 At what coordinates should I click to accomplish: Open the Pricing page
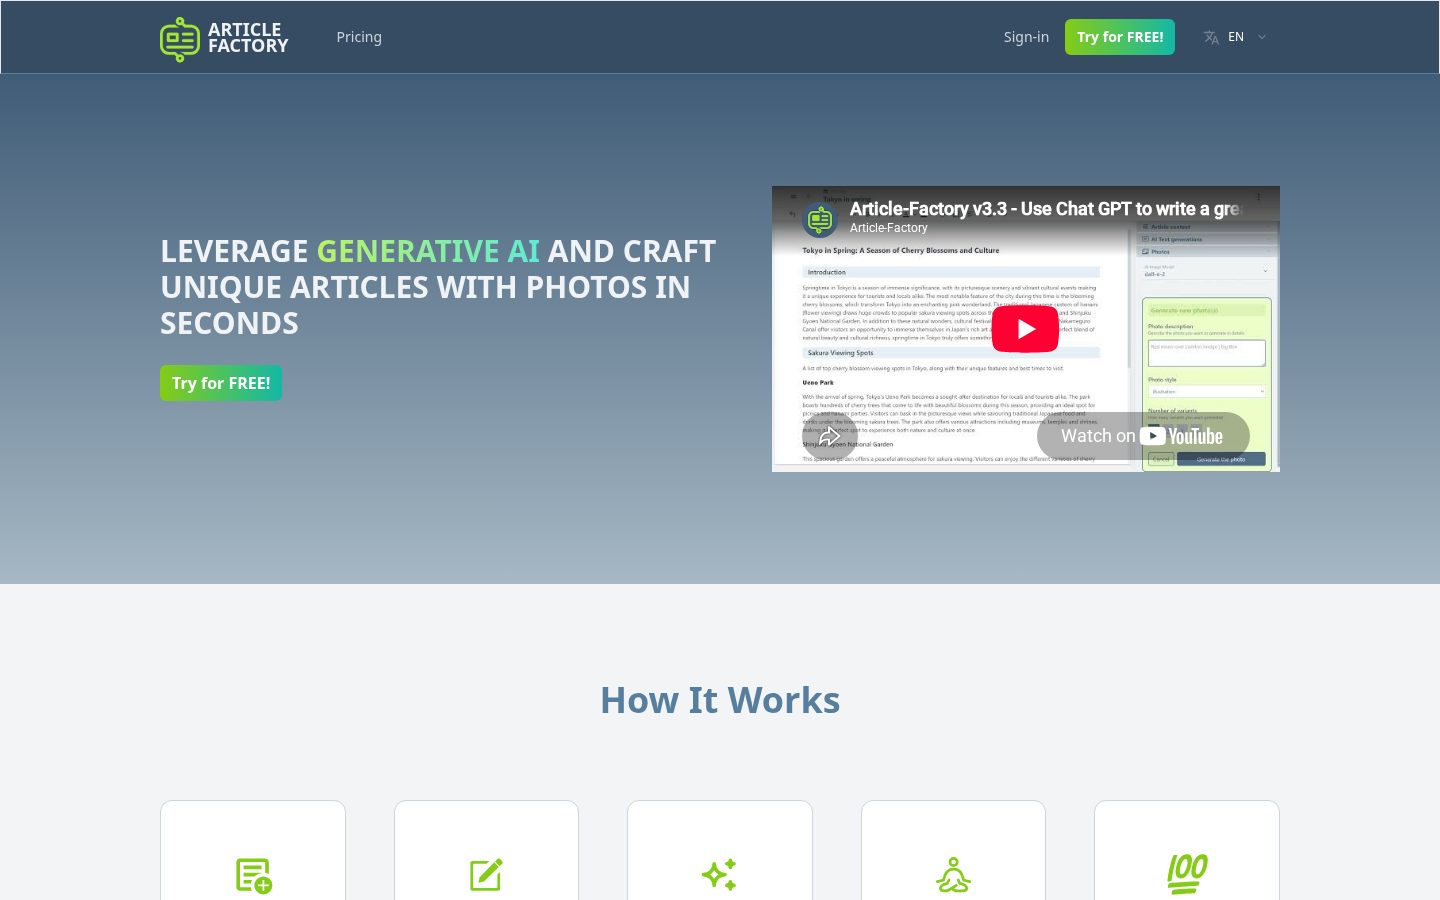359,37
